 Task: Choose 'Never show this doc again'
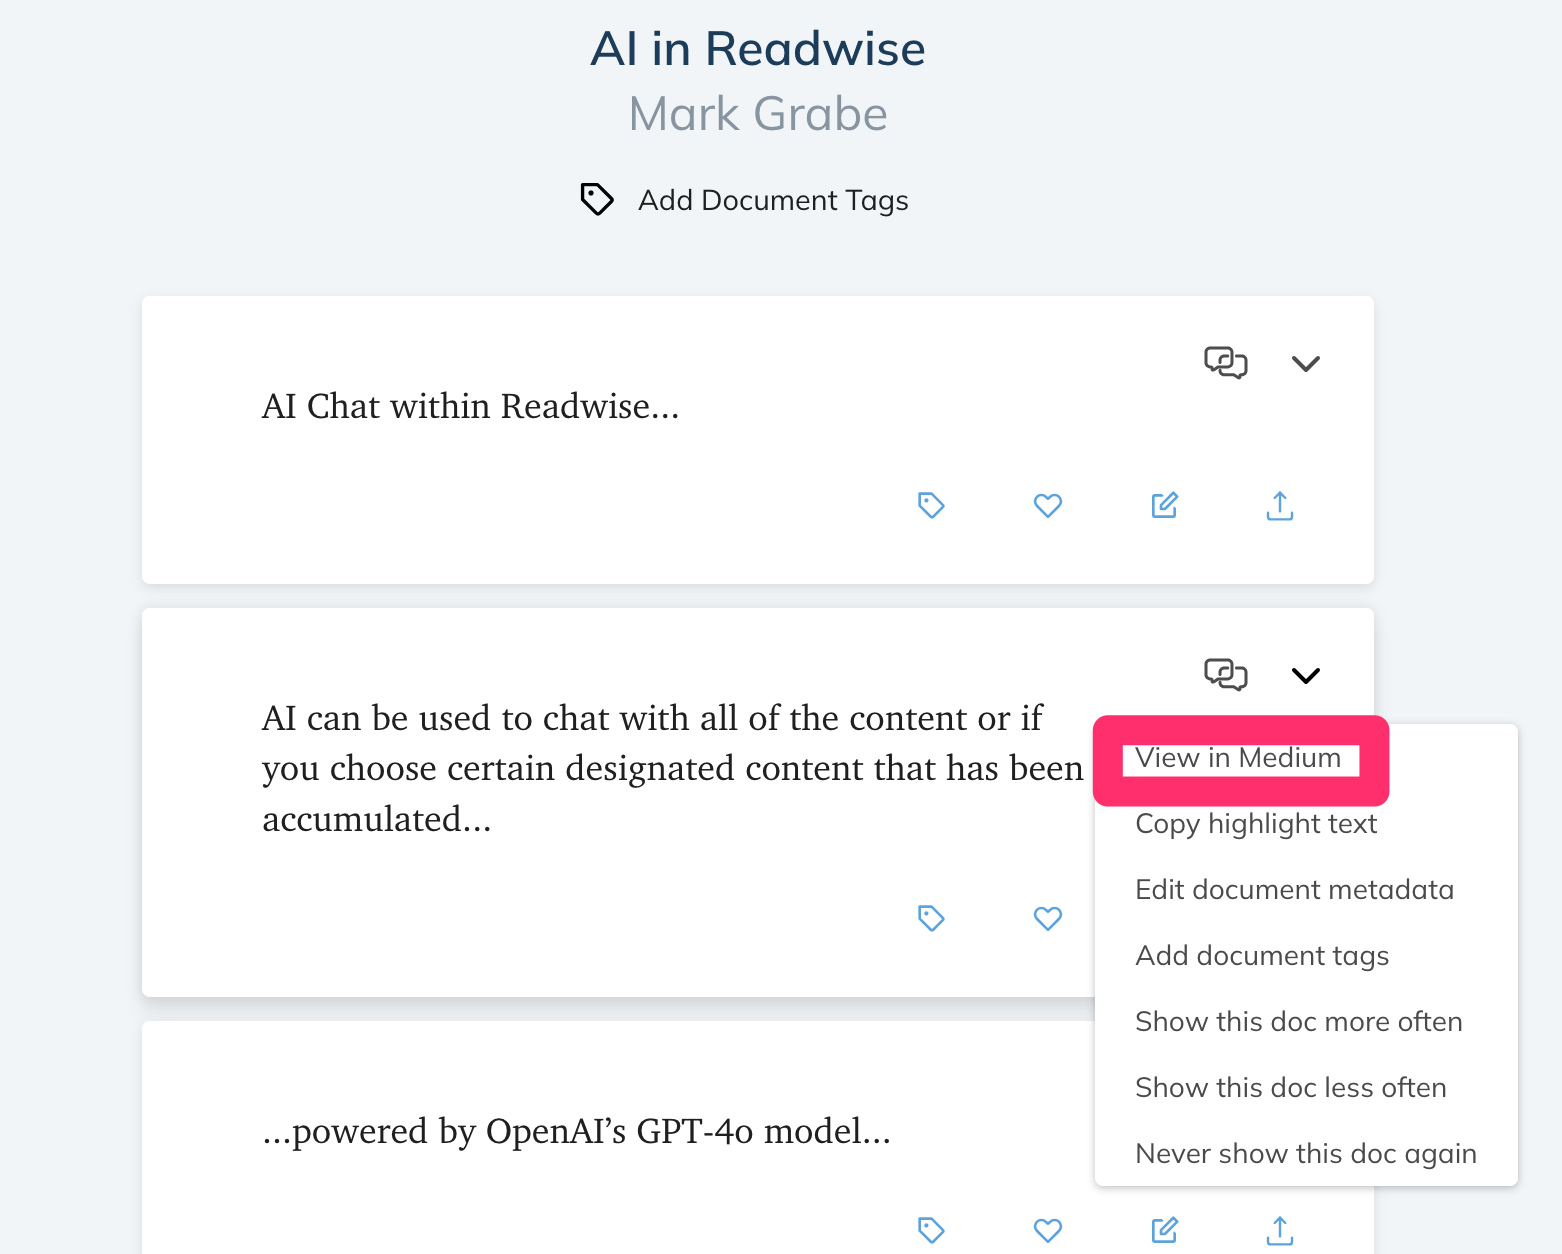1306,1154
